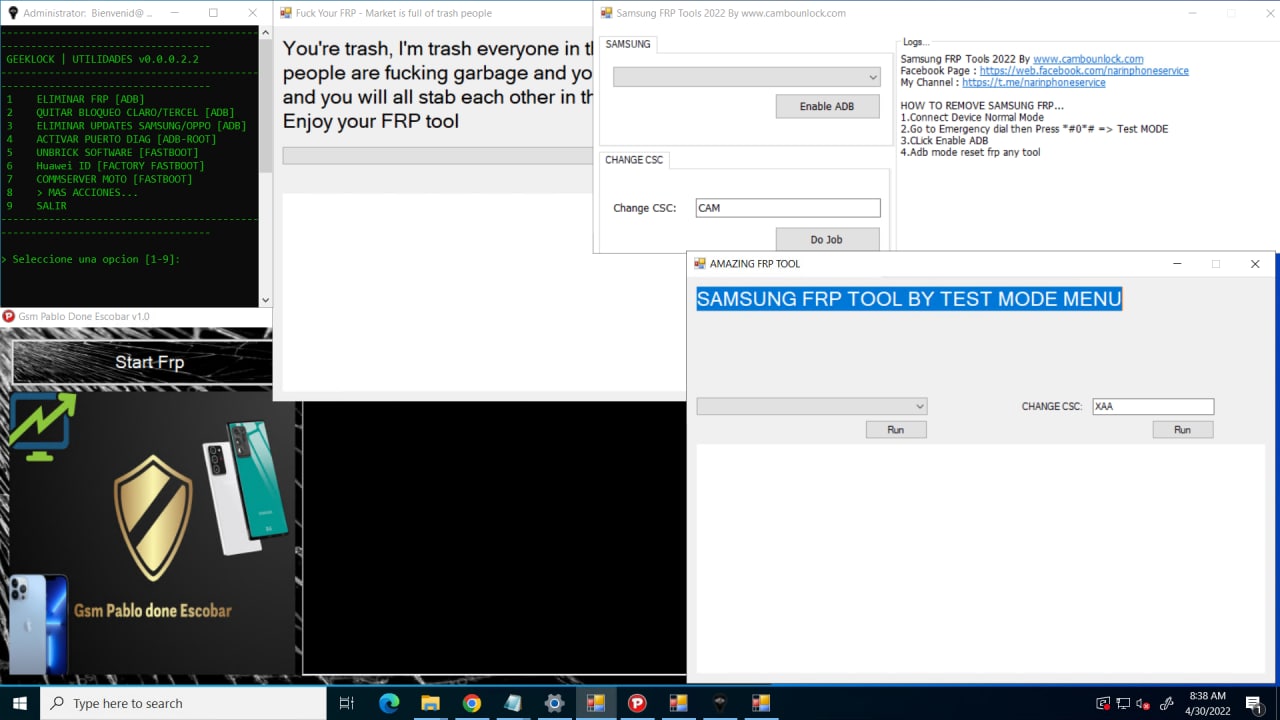Screen dimensions: 1280x720
Task: Click the AMAZING FRP TOOL title bar icon
Action: (700, 264)
